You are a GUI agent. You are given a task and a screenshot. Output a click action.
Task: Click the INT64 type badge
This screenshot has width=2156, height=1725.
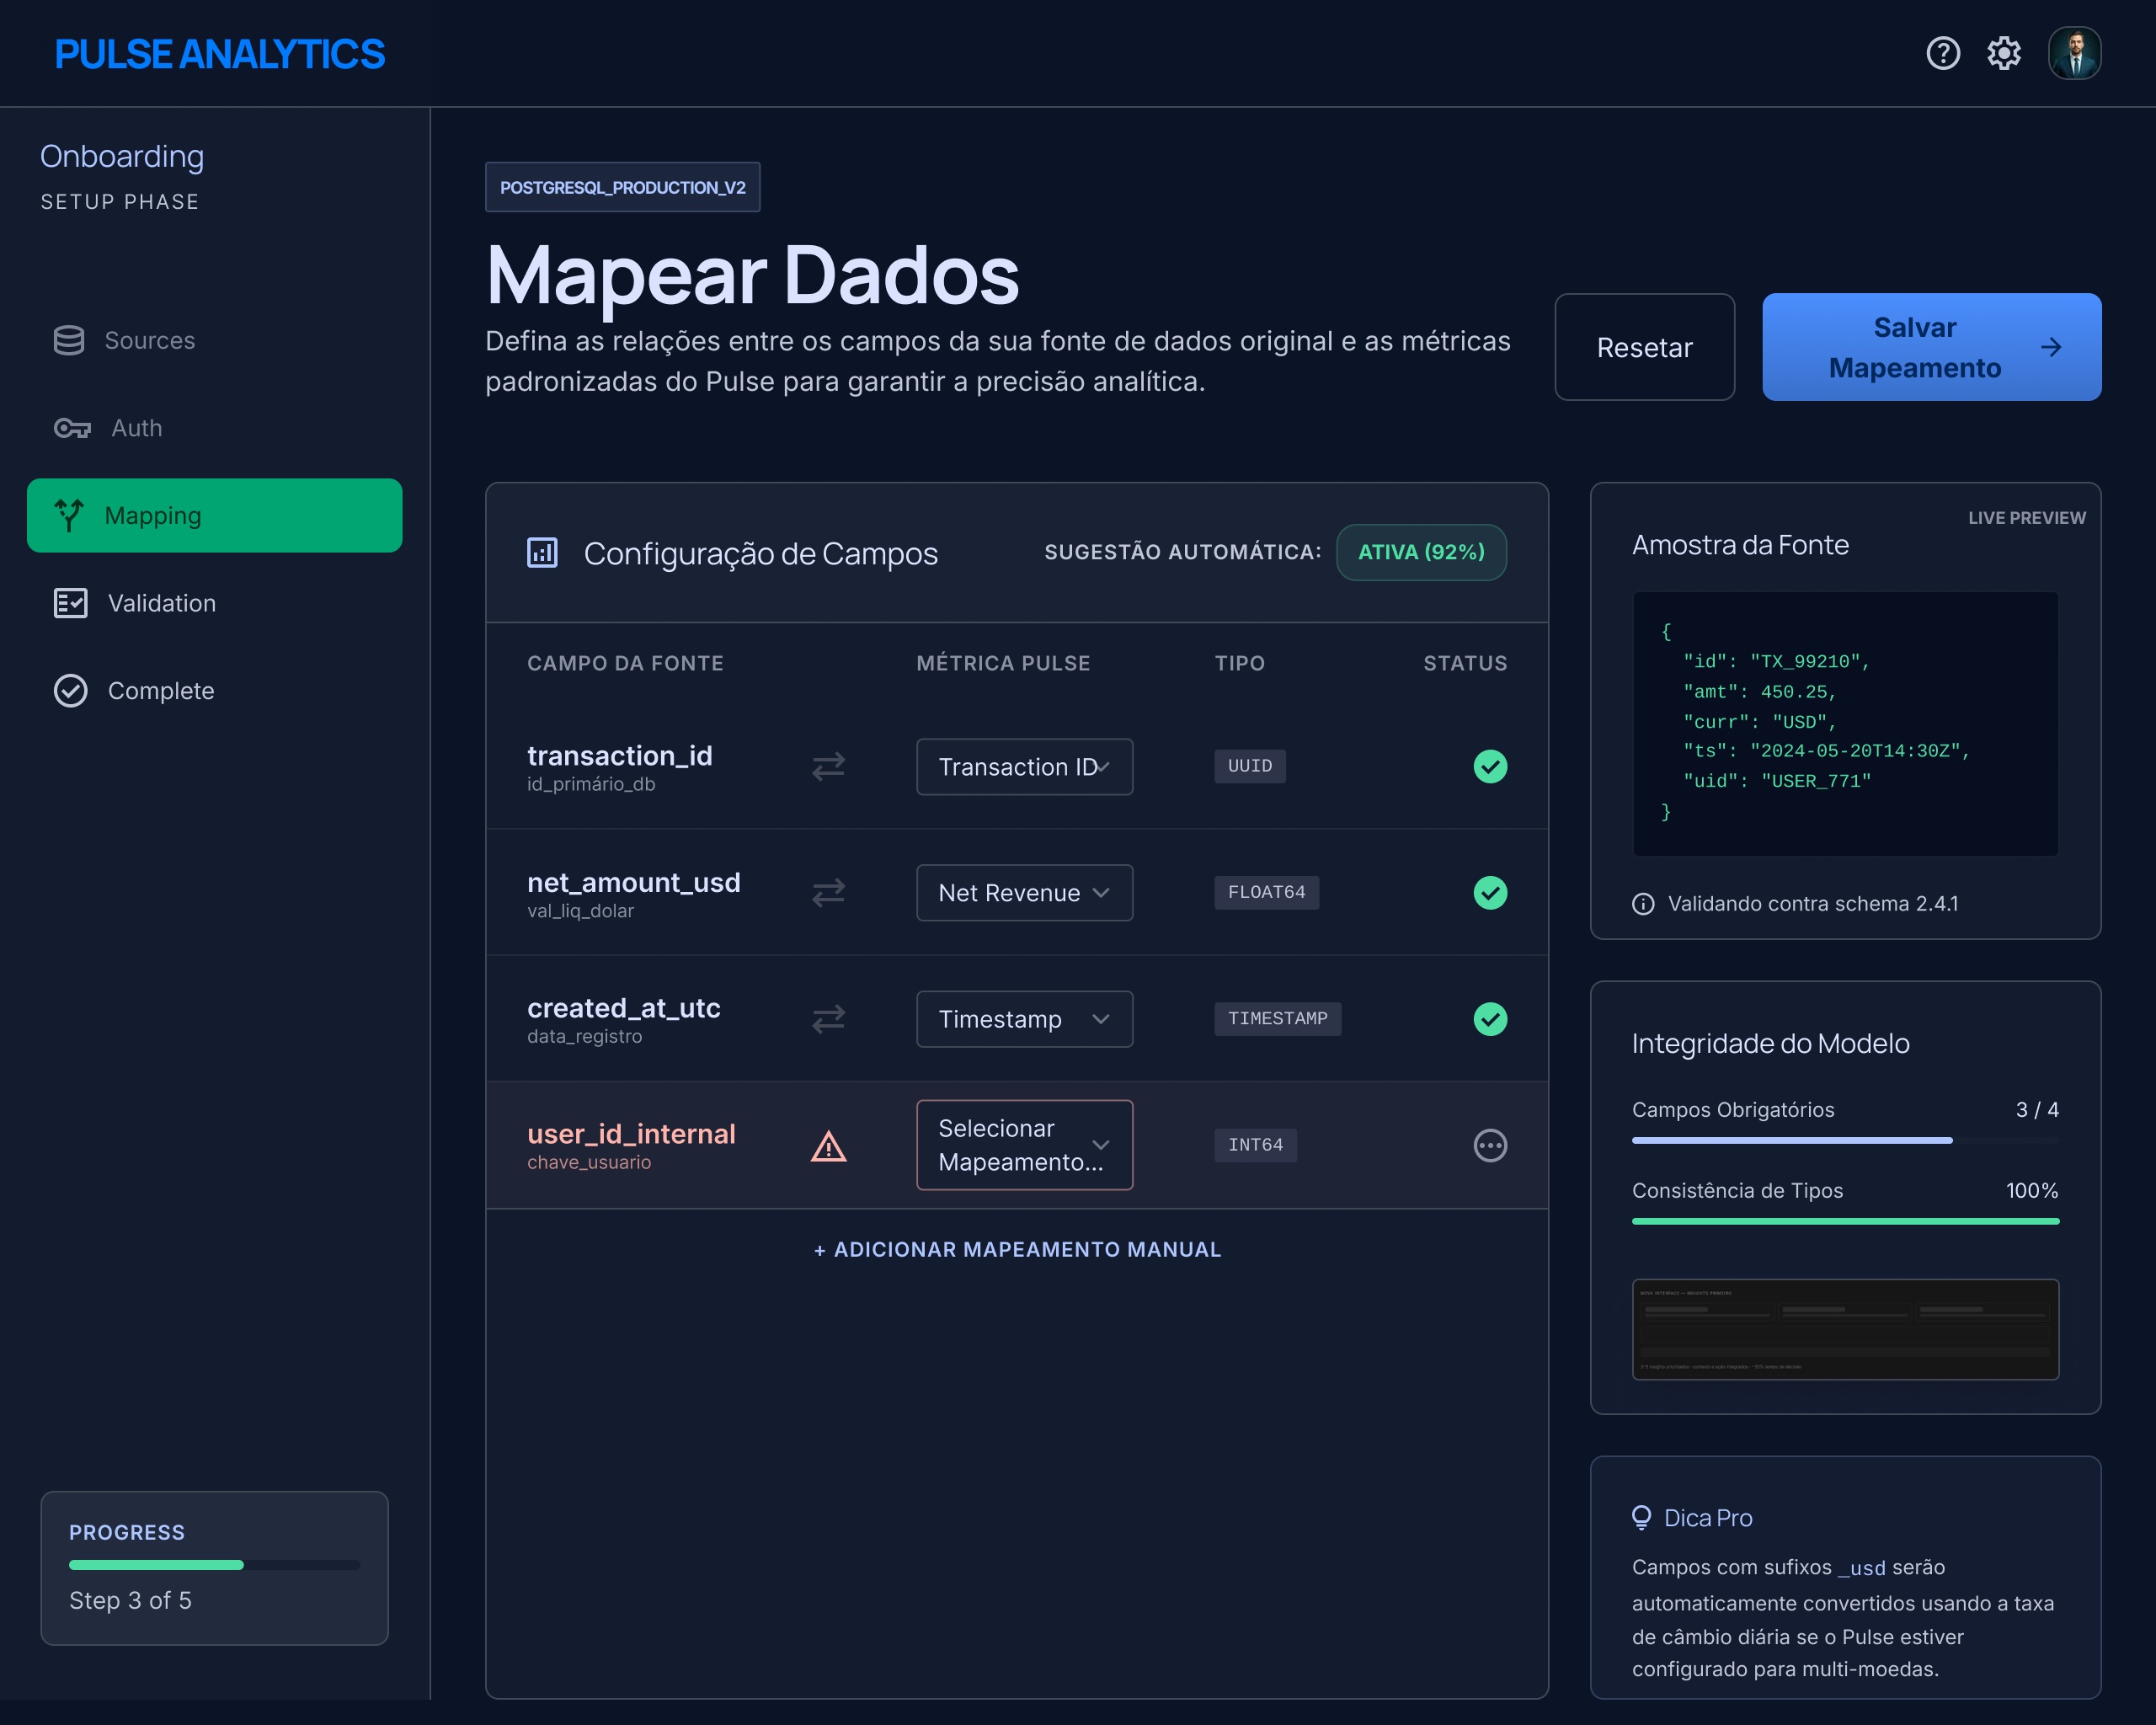[1255, 1145]
